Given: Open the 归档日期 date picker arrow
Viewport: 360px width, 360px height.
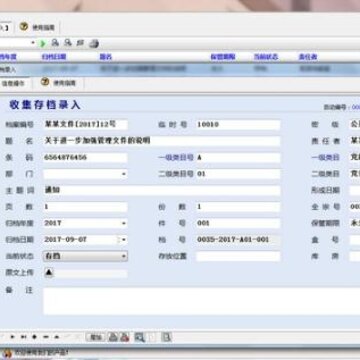Looking at the screenshot, I should click(124, 240).
